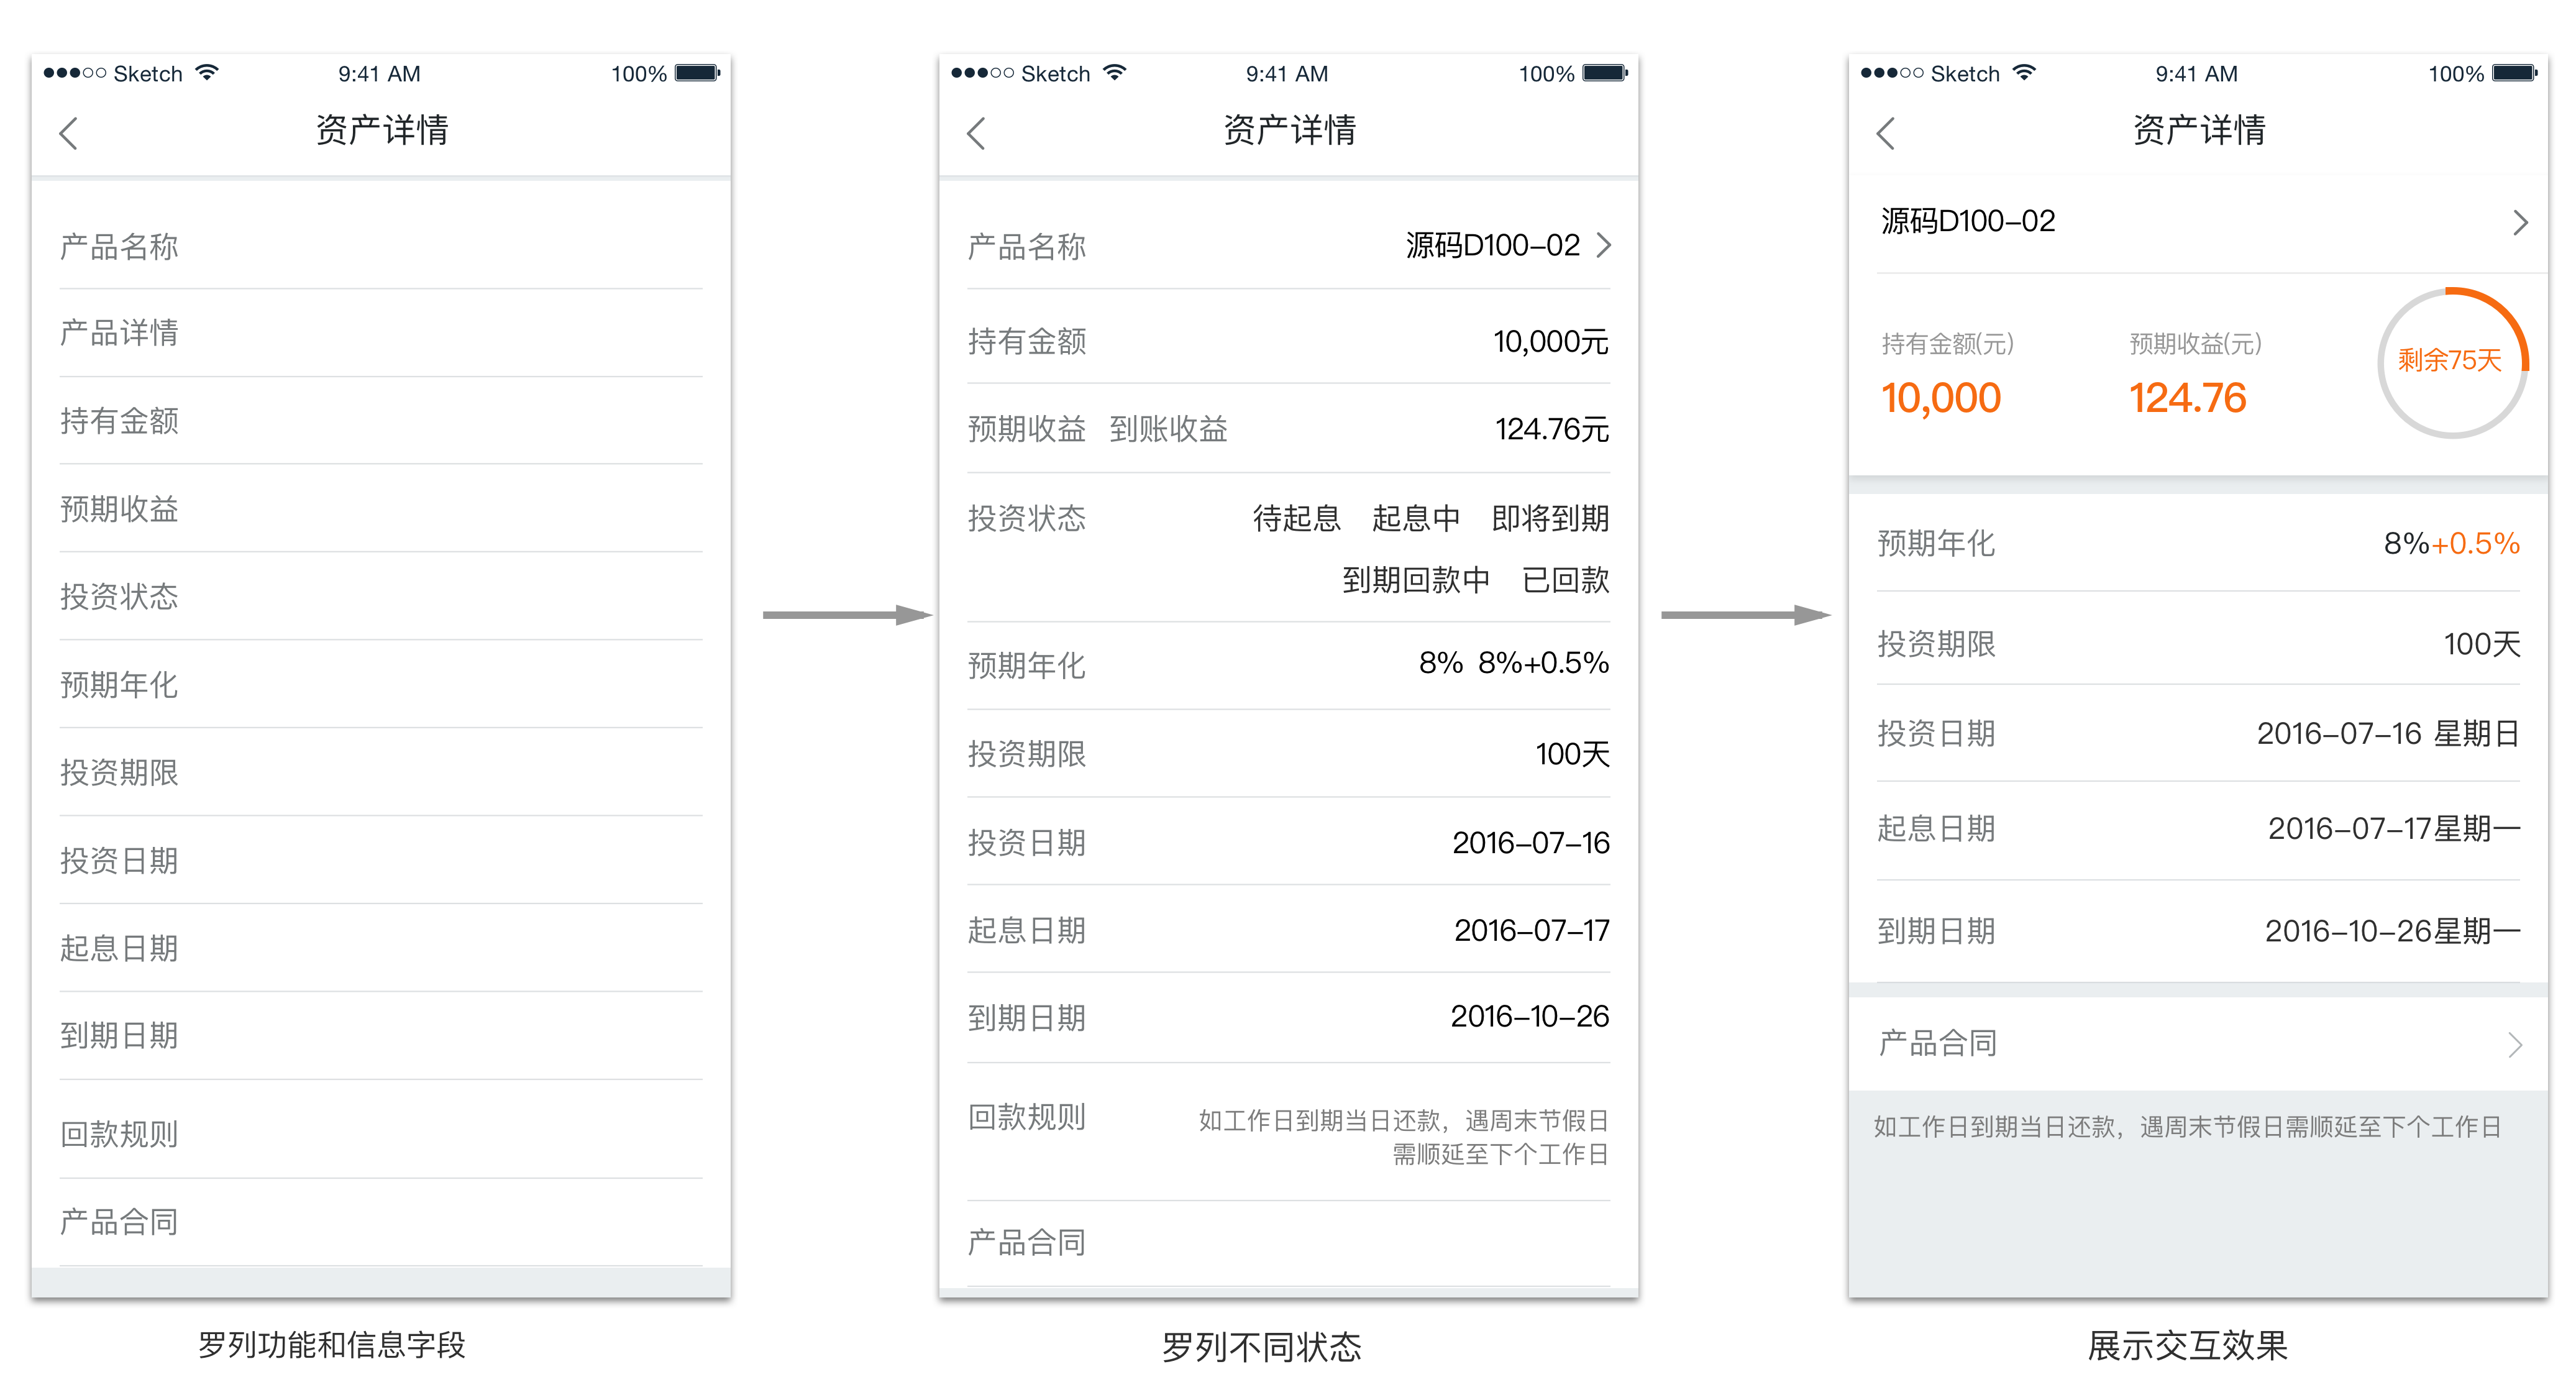
Task: Tap 产品详情 row on left screen
Action: [x=120, y=333]
